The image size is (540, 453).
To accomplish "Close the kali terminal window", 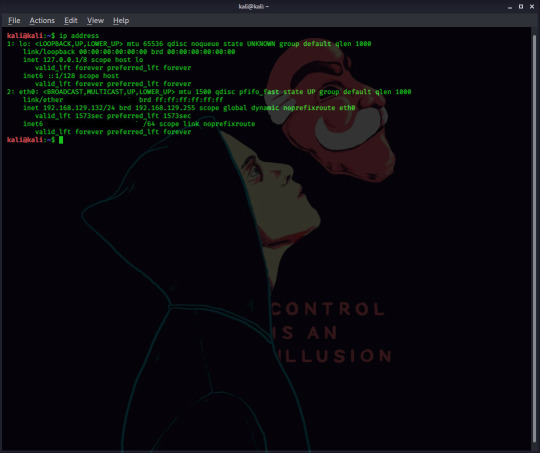I will (532, 7).
